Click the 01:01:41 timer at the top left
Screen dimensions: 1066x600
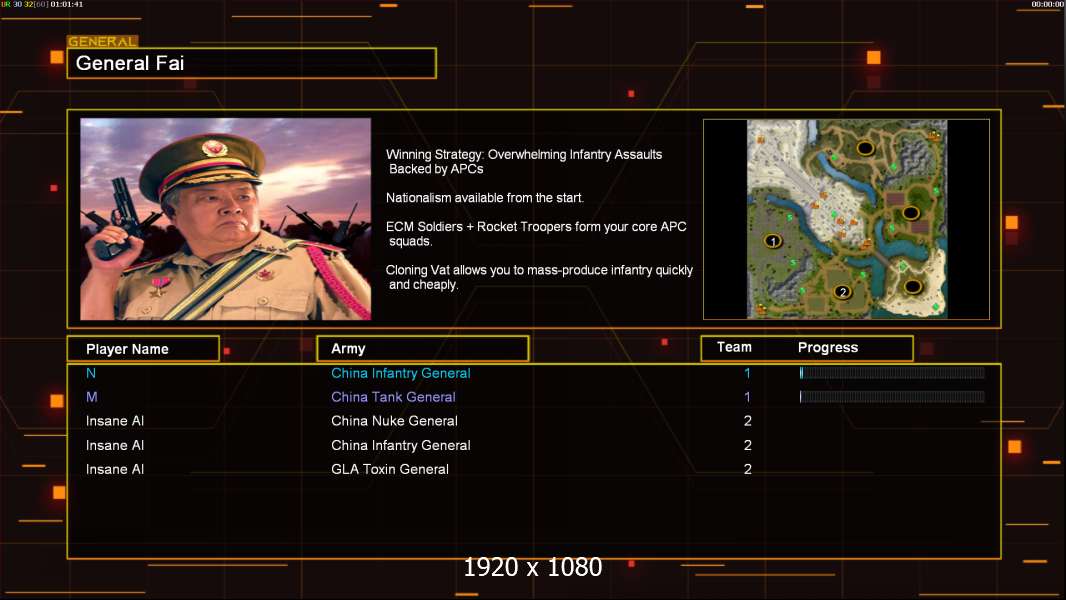(x=67, y=4)
